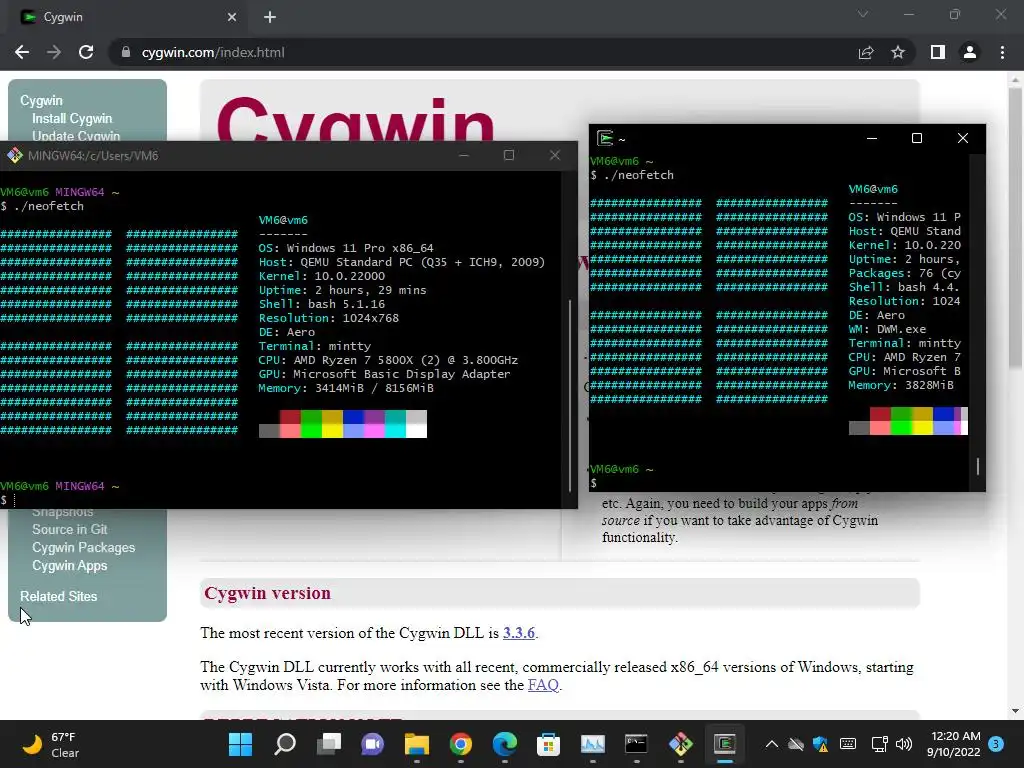Open the Related Sites sidebar link

pos(58,596)
